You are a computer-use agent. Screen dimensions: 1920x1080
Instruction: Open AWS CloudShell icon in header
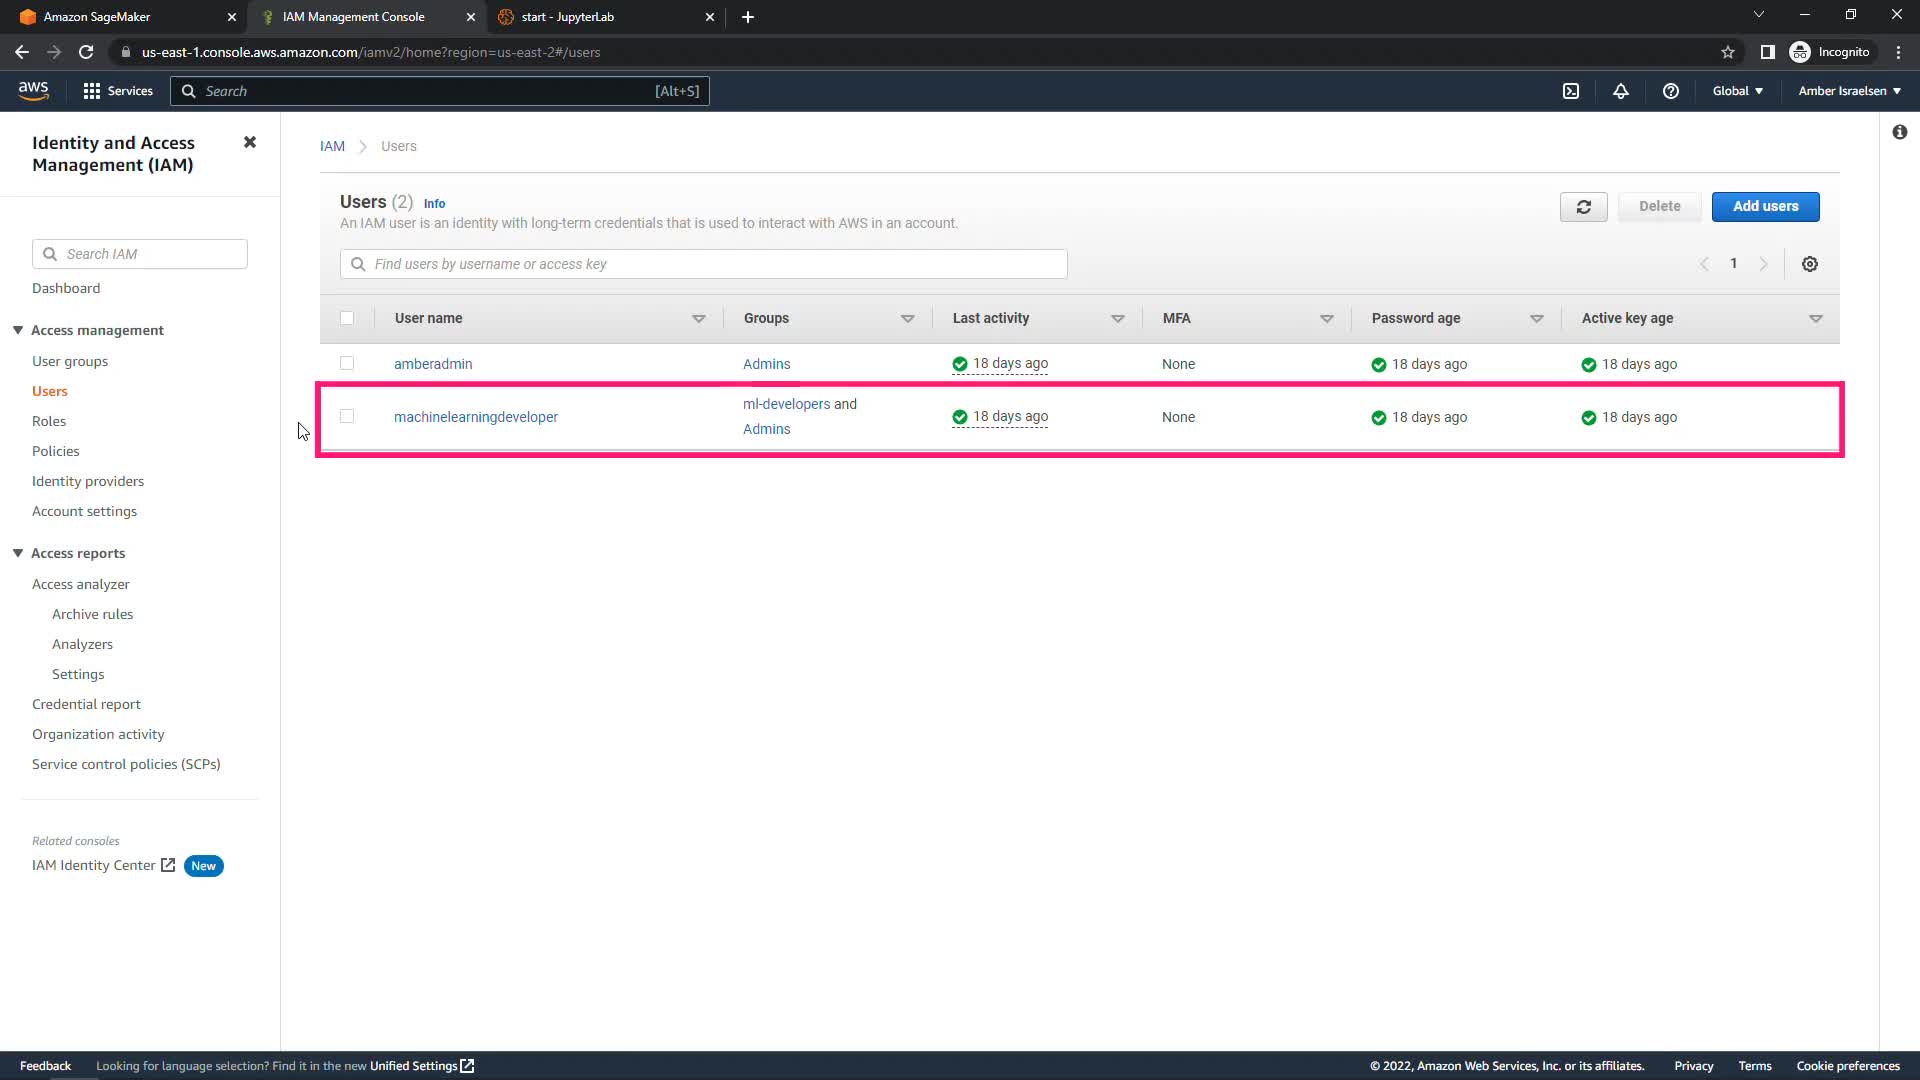pyautogui.click(x=1571, y=91)
